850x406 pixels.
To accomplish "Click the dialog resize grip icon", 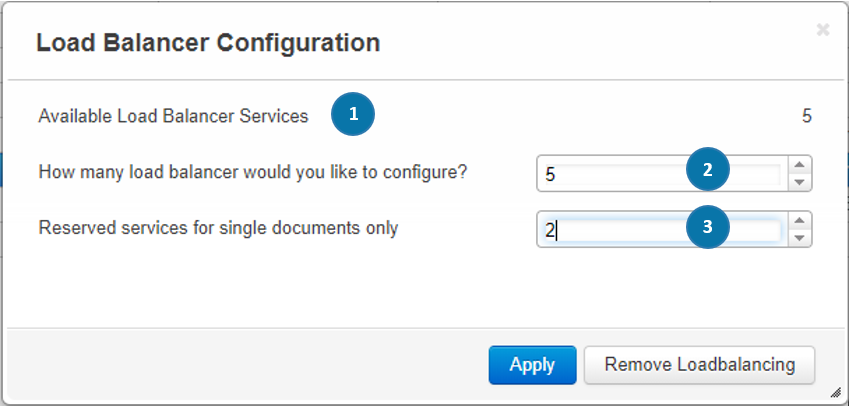I will point(834,393).
